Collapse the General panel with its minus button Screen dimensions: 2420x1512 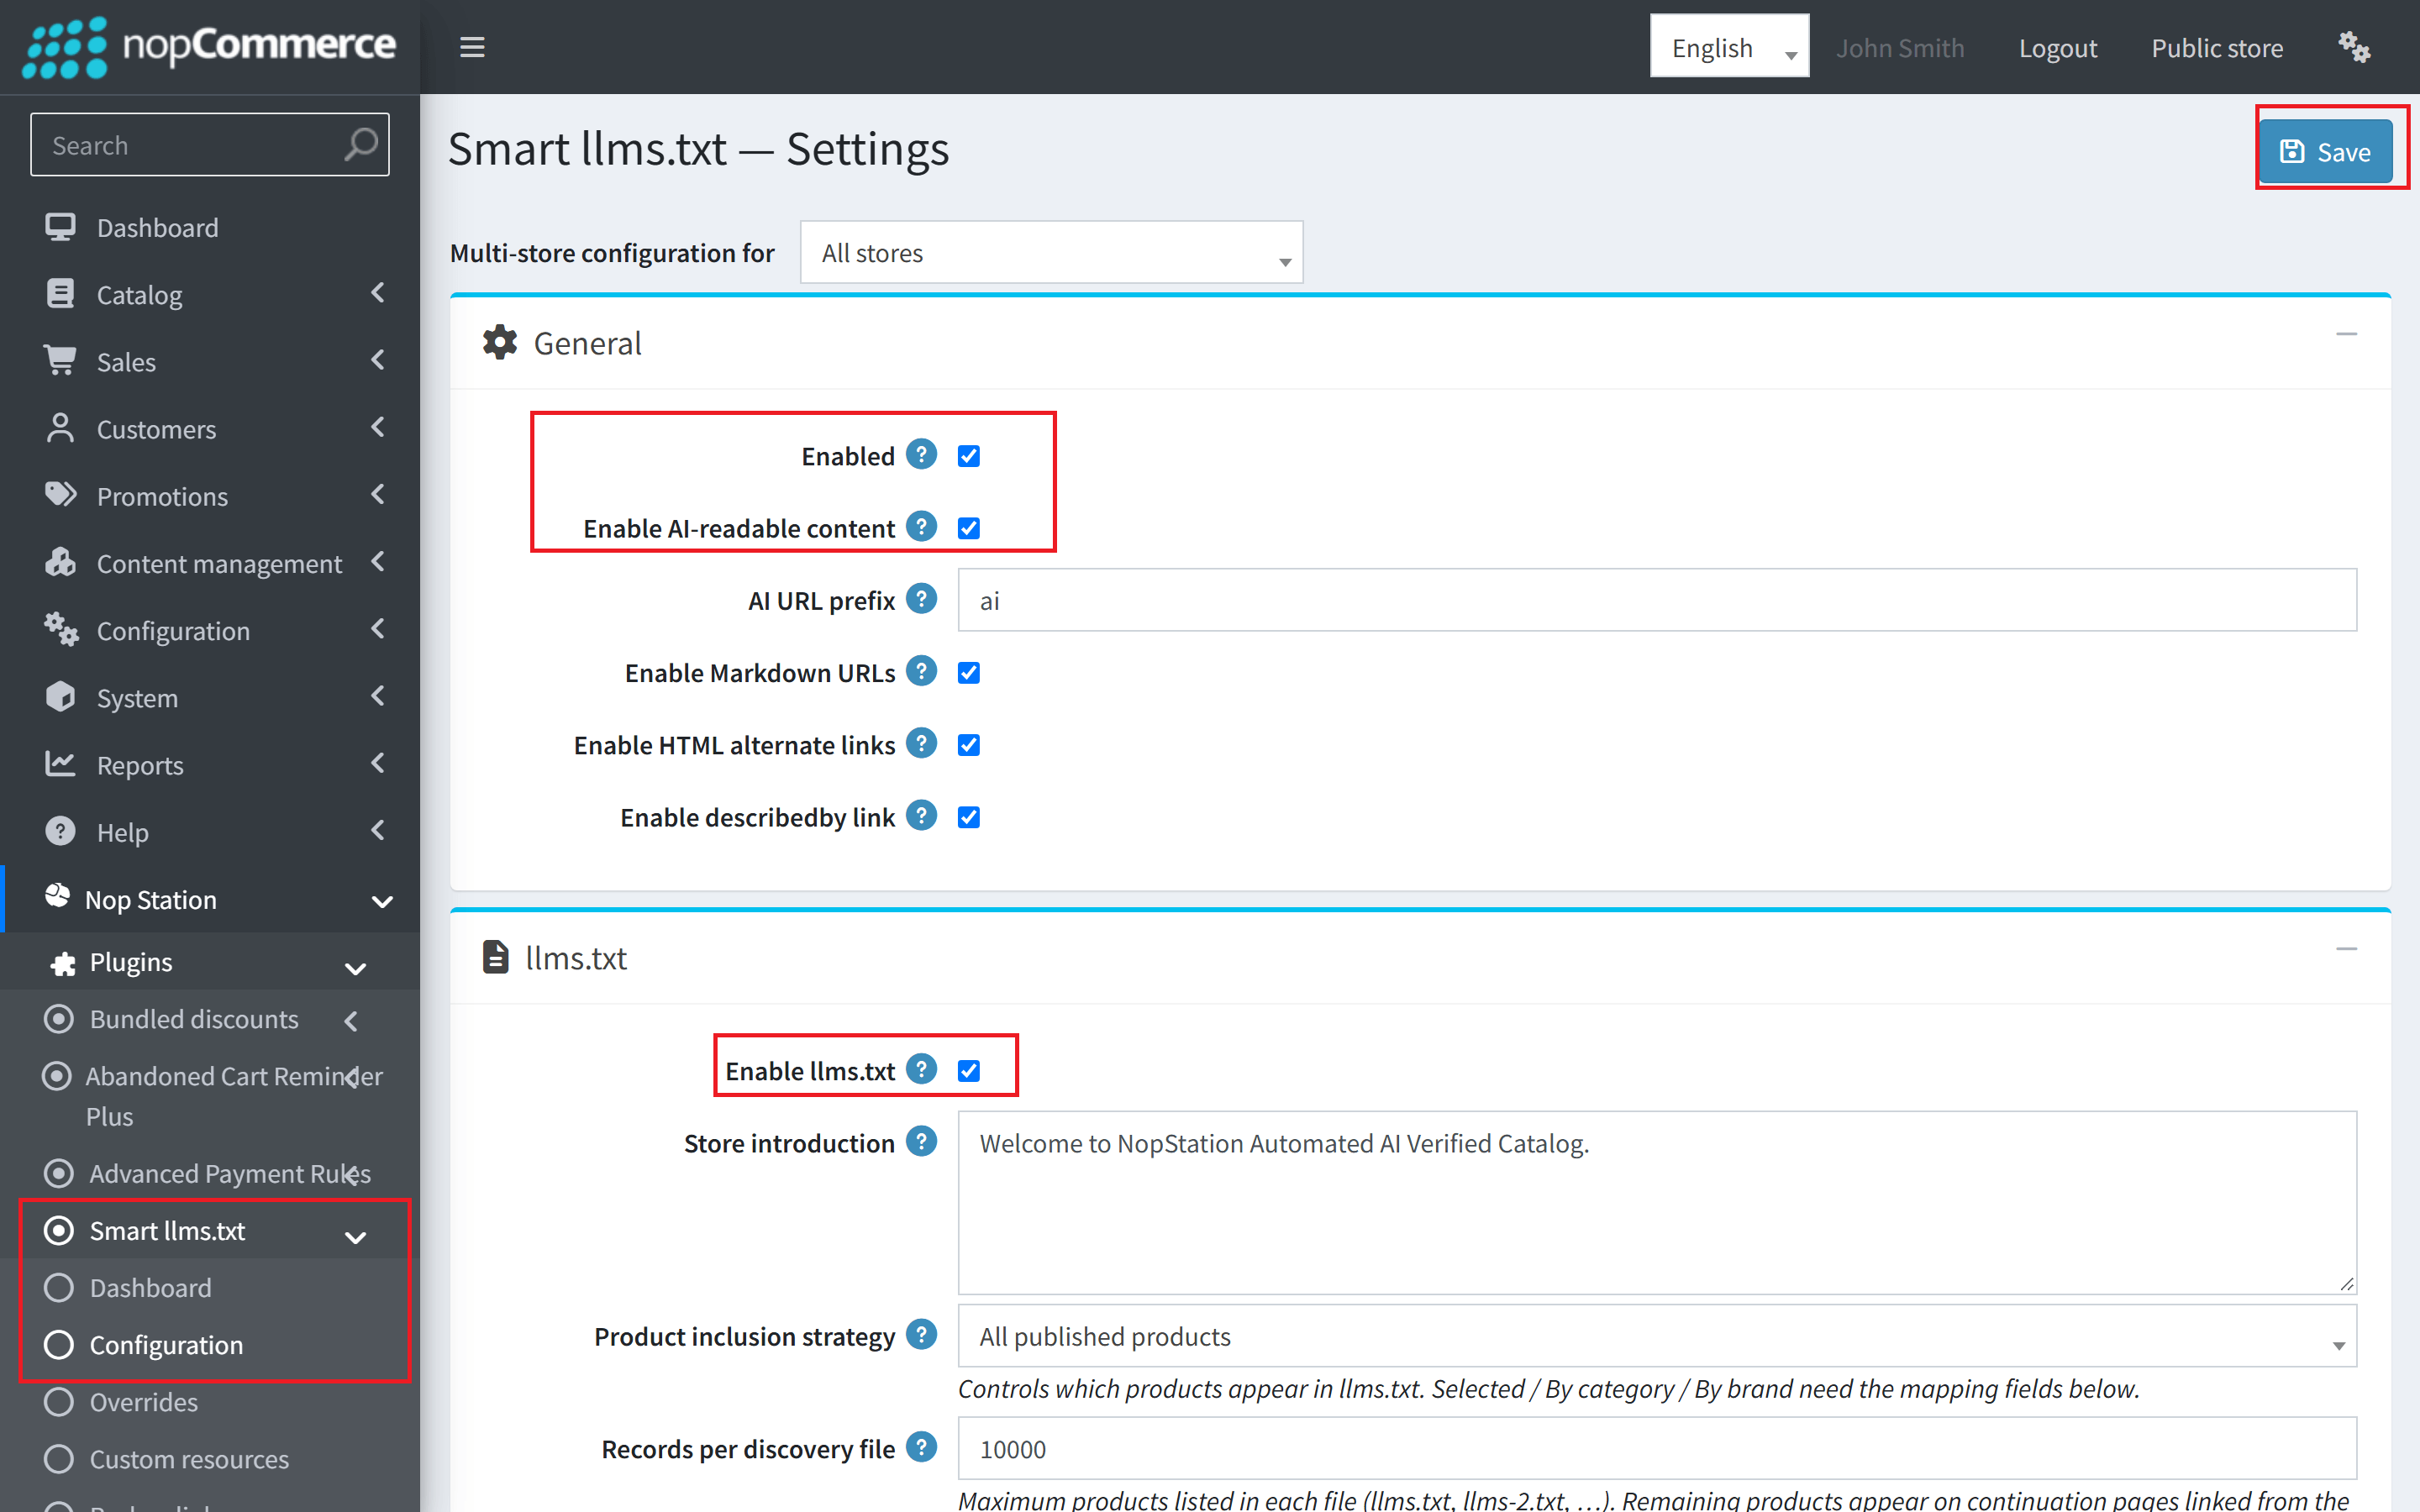coord(2346,334)
